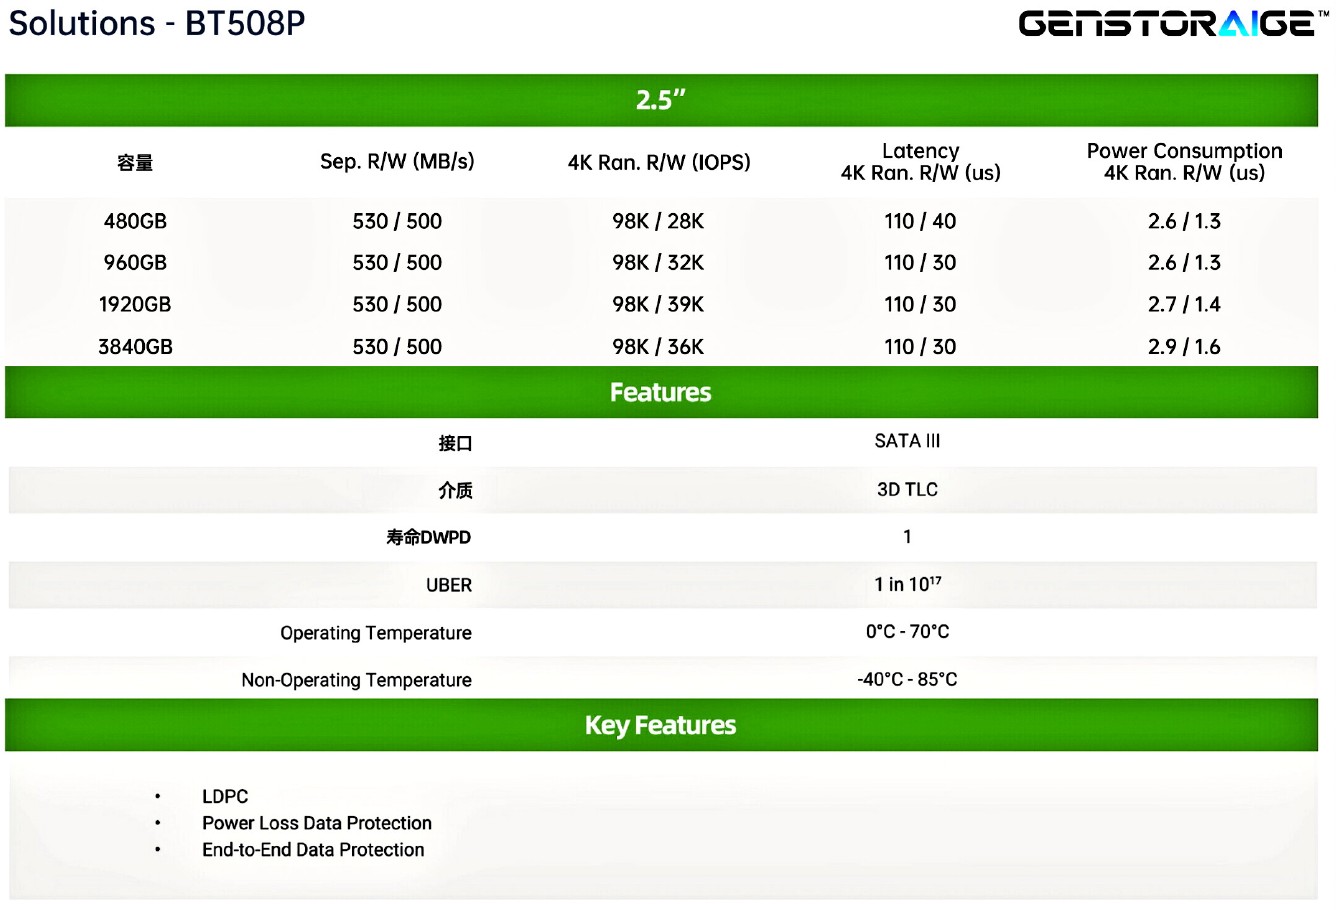The width and height of the screenshot is (1336, 910).
Task: Click the 98K / 36K IOPS value
Action: pyautogui.click(x=658, y=347)
